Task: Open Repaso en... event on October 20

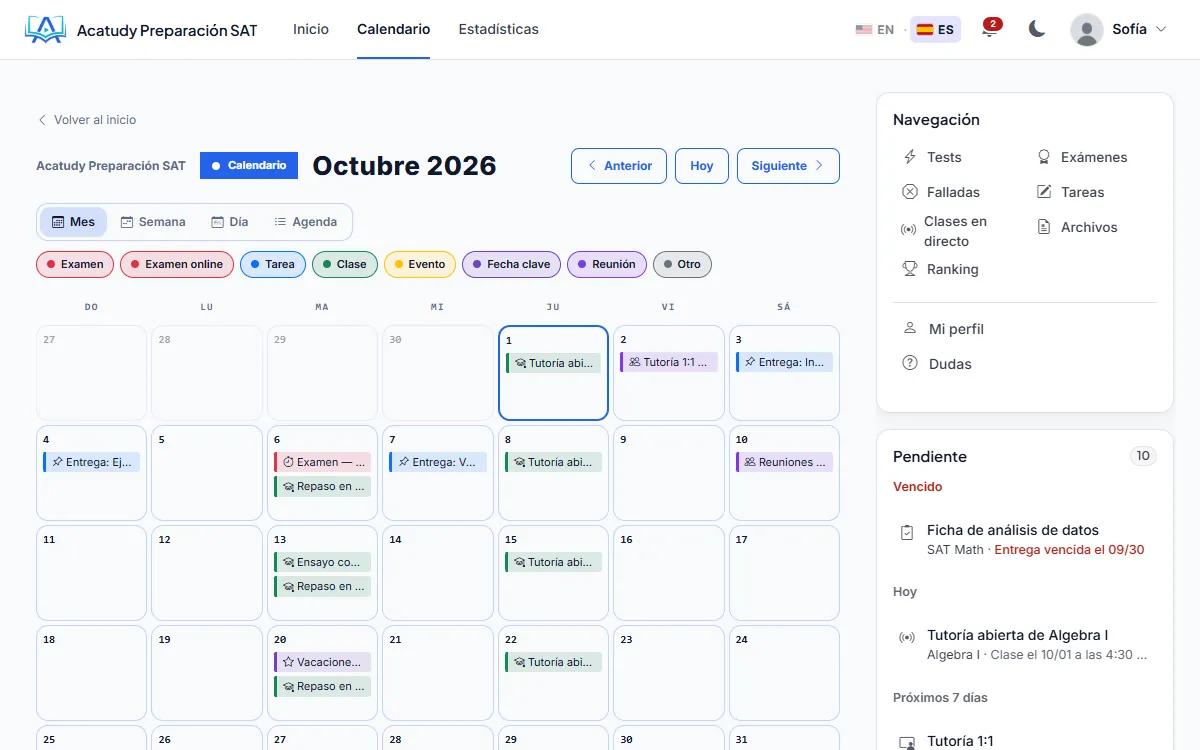Action: click(x=322, y=686)
